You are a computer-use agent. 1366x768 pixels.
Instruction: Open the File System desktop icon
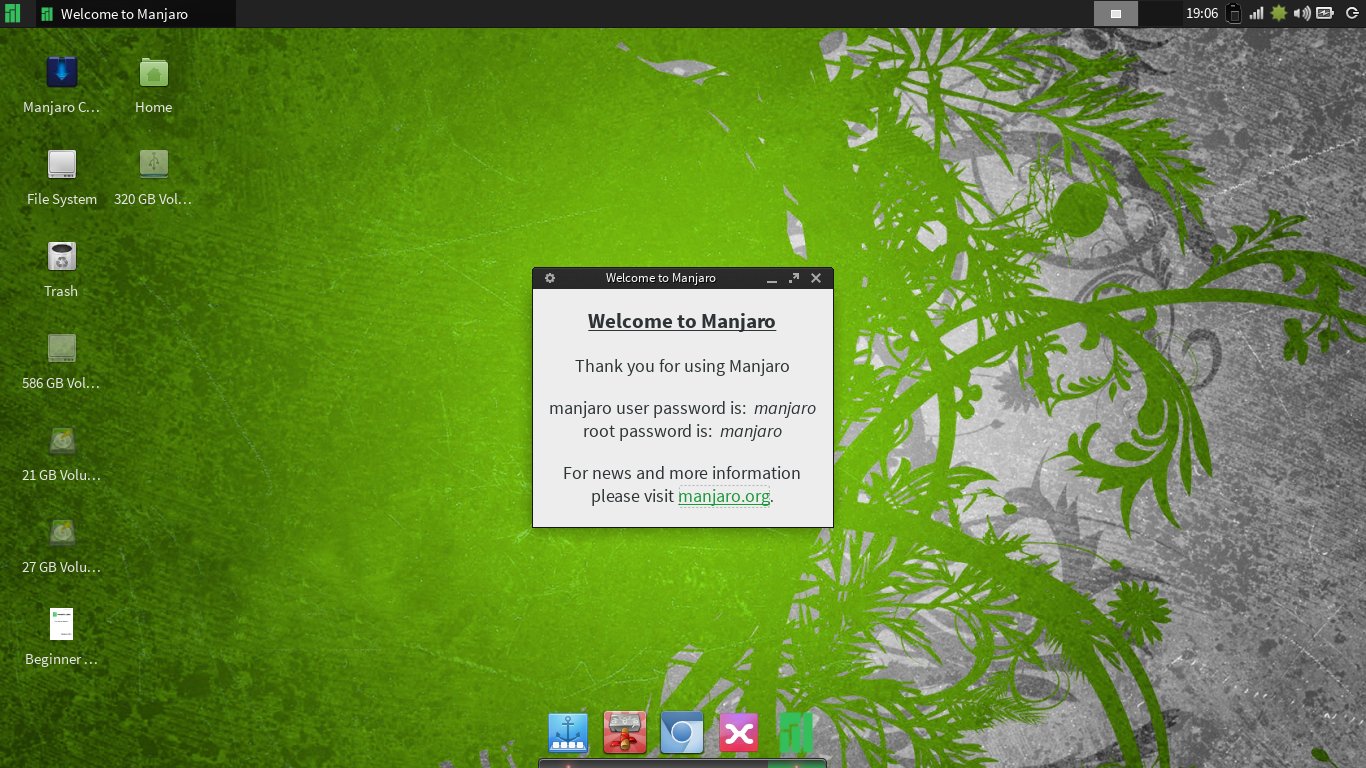tap(62, 165)
